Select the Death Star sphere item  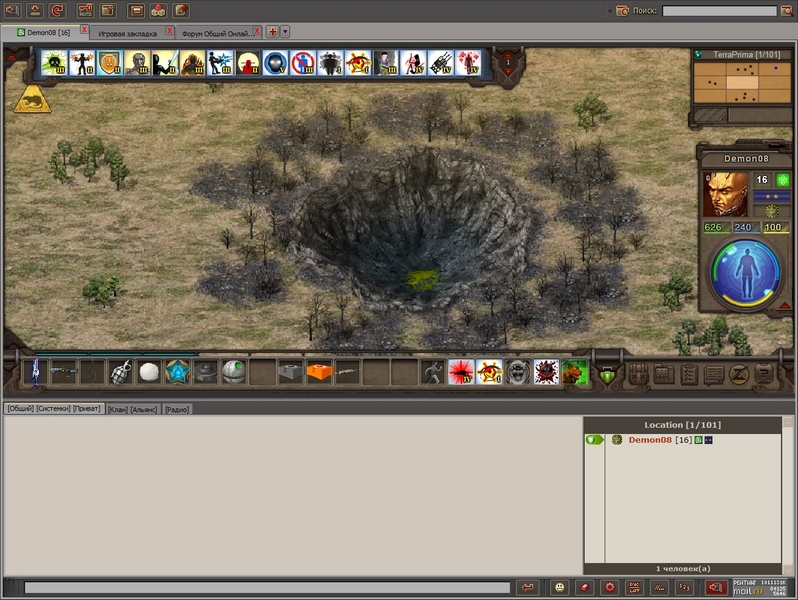(234, 373)
